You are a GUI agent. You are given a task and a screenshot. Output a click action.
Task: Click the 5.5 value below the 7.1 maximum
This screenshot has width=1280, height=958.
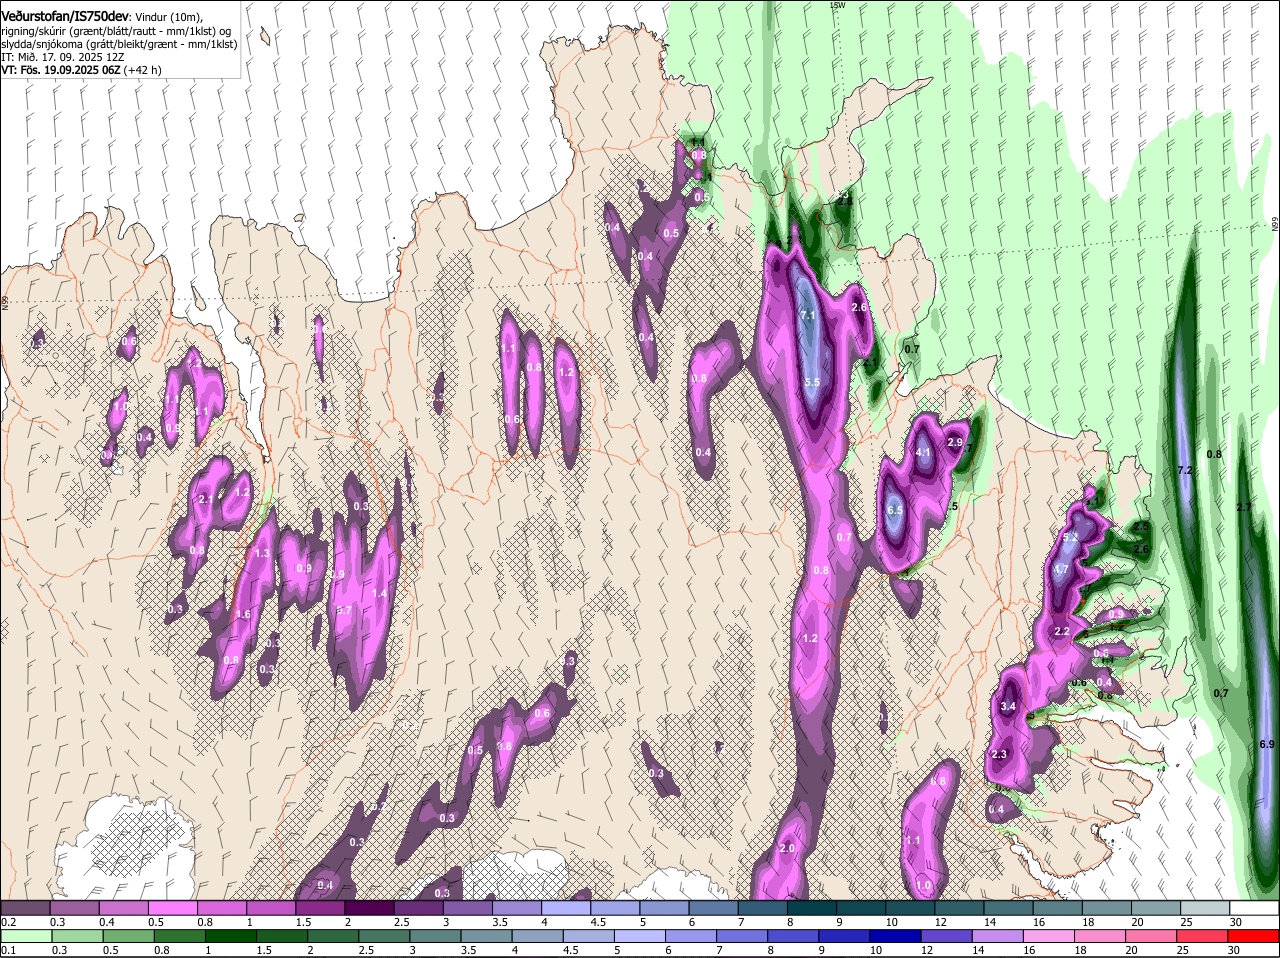812,382
